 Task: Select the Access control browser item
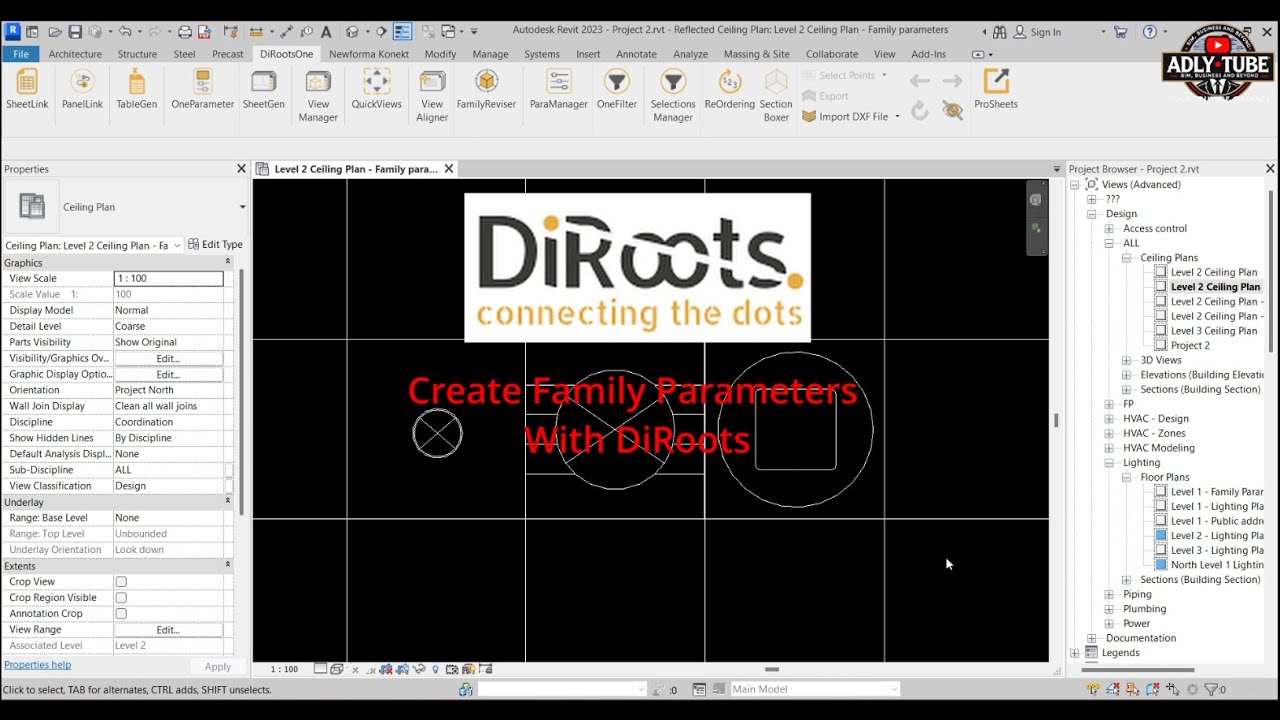[1154, 229]
